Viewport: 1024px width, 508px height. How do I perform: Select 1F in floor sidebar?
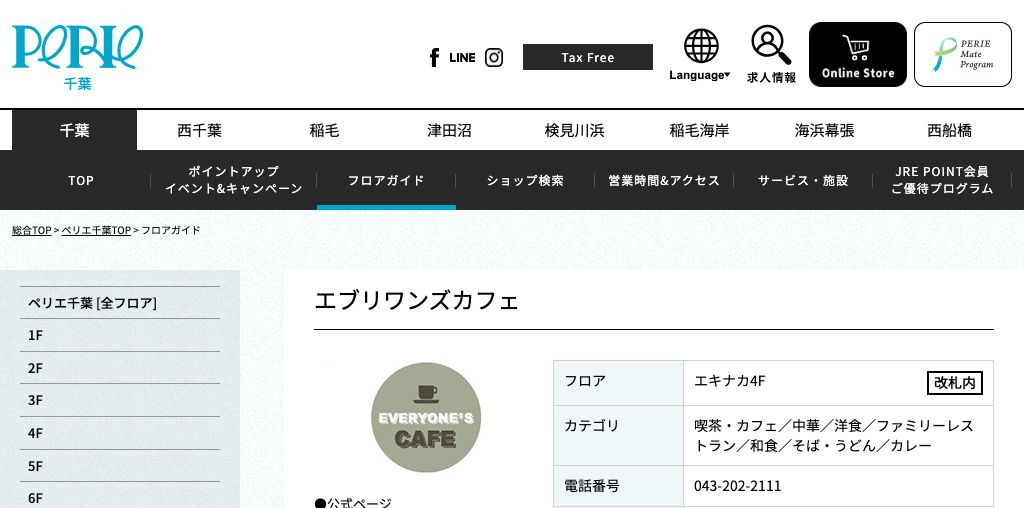coord(120,336)
